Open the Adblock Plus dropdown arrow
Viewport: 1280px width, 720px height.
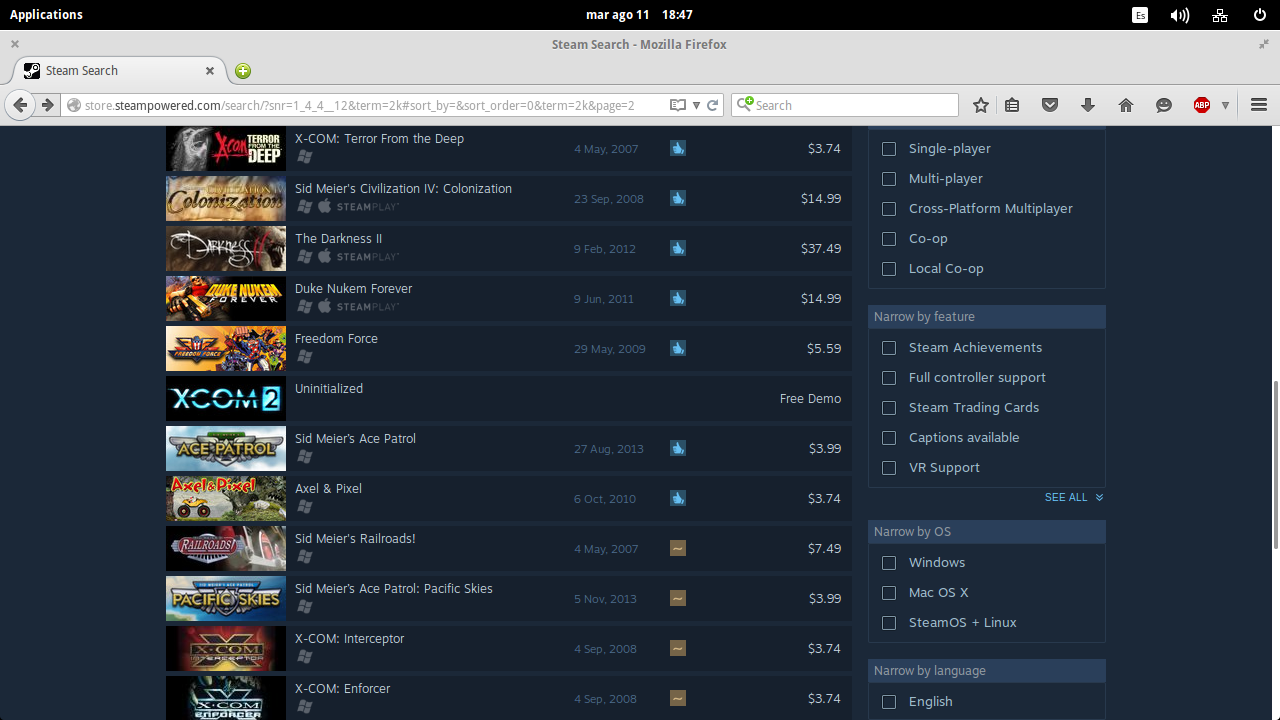coord(1225,105)
